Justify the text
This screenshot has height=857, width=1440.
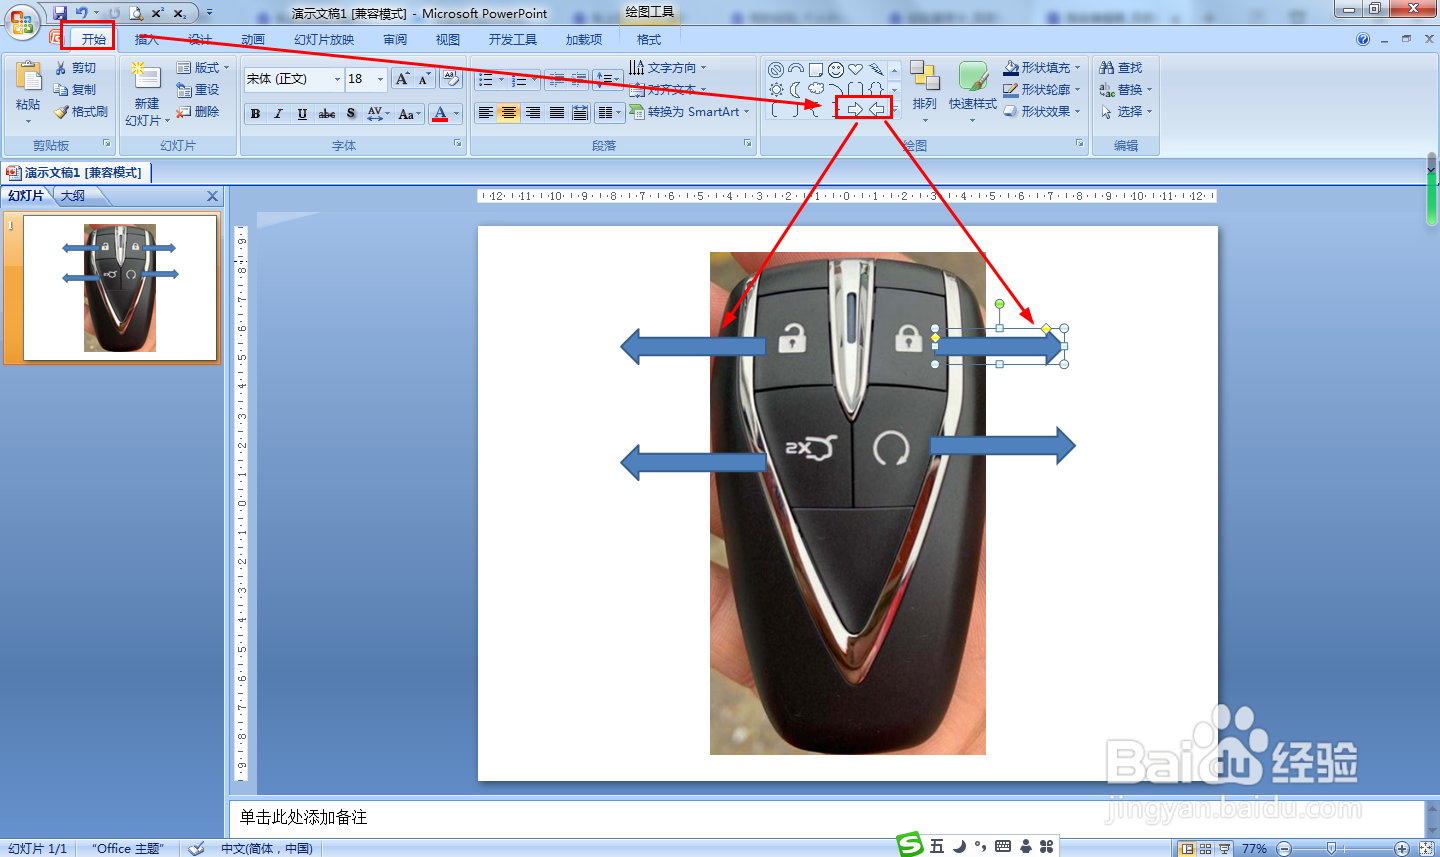pos(557,113)
